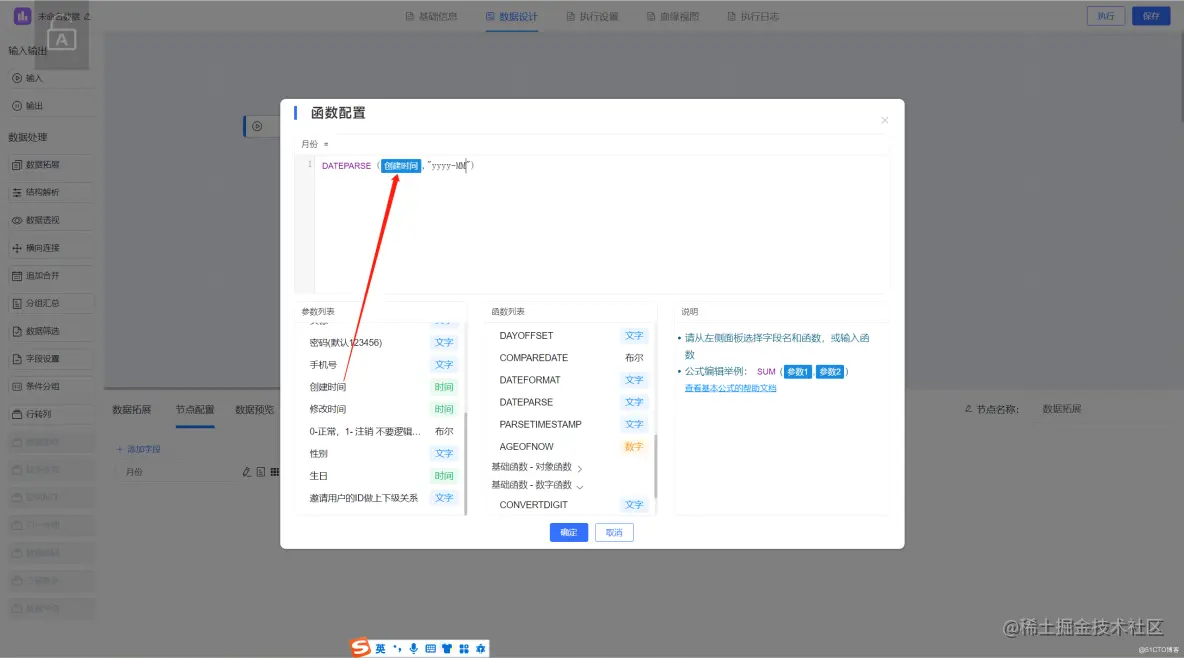The height and width of the screenshot is (658, 1184).
Task: Open 查看基本公式的帮助文档 link
Action: pyautogui.click(x=730, y=388)
